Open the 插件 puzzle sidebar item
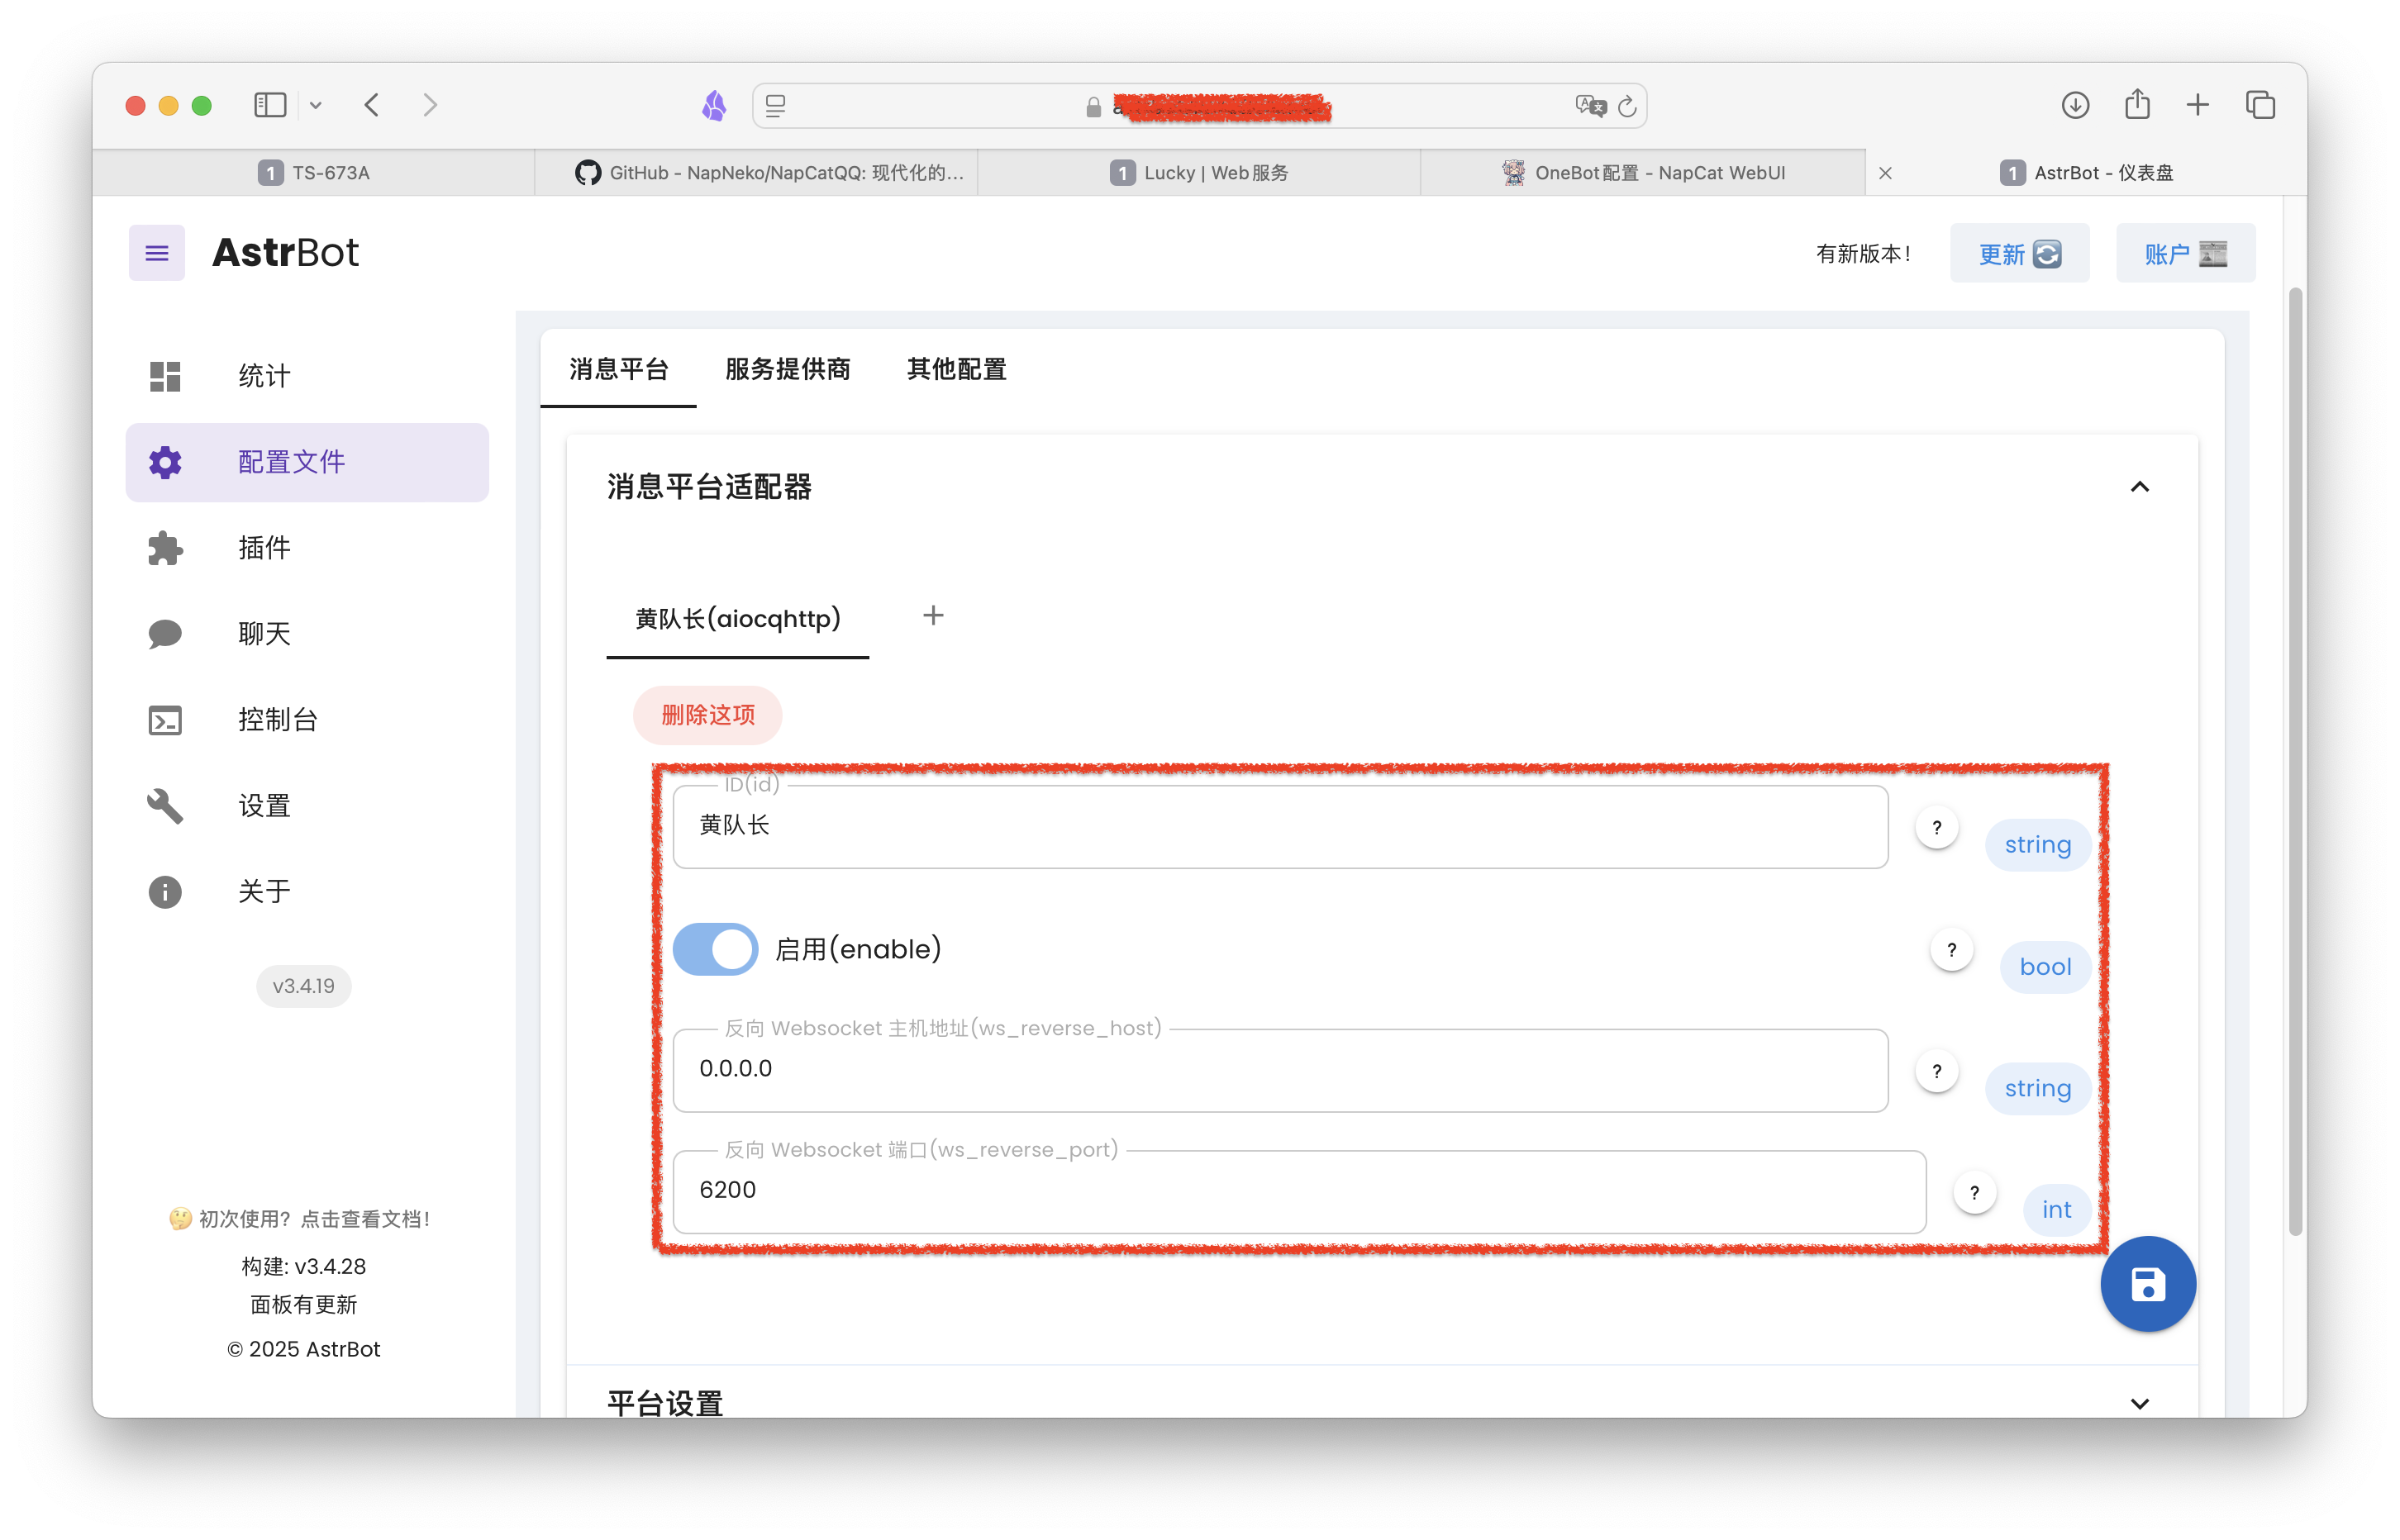Image resolution: width=2400 pixels, height=1540 pixels. (307, 548)
